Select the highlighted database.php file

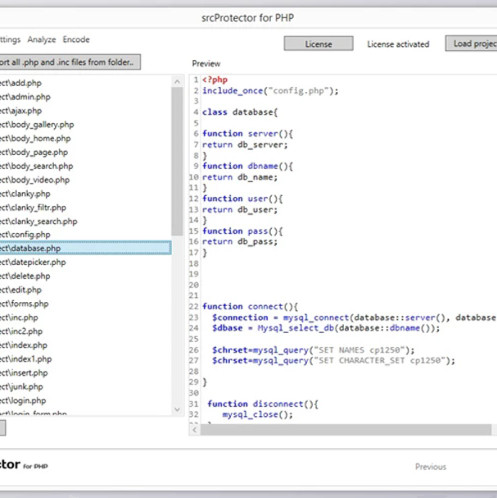[86, 248]
